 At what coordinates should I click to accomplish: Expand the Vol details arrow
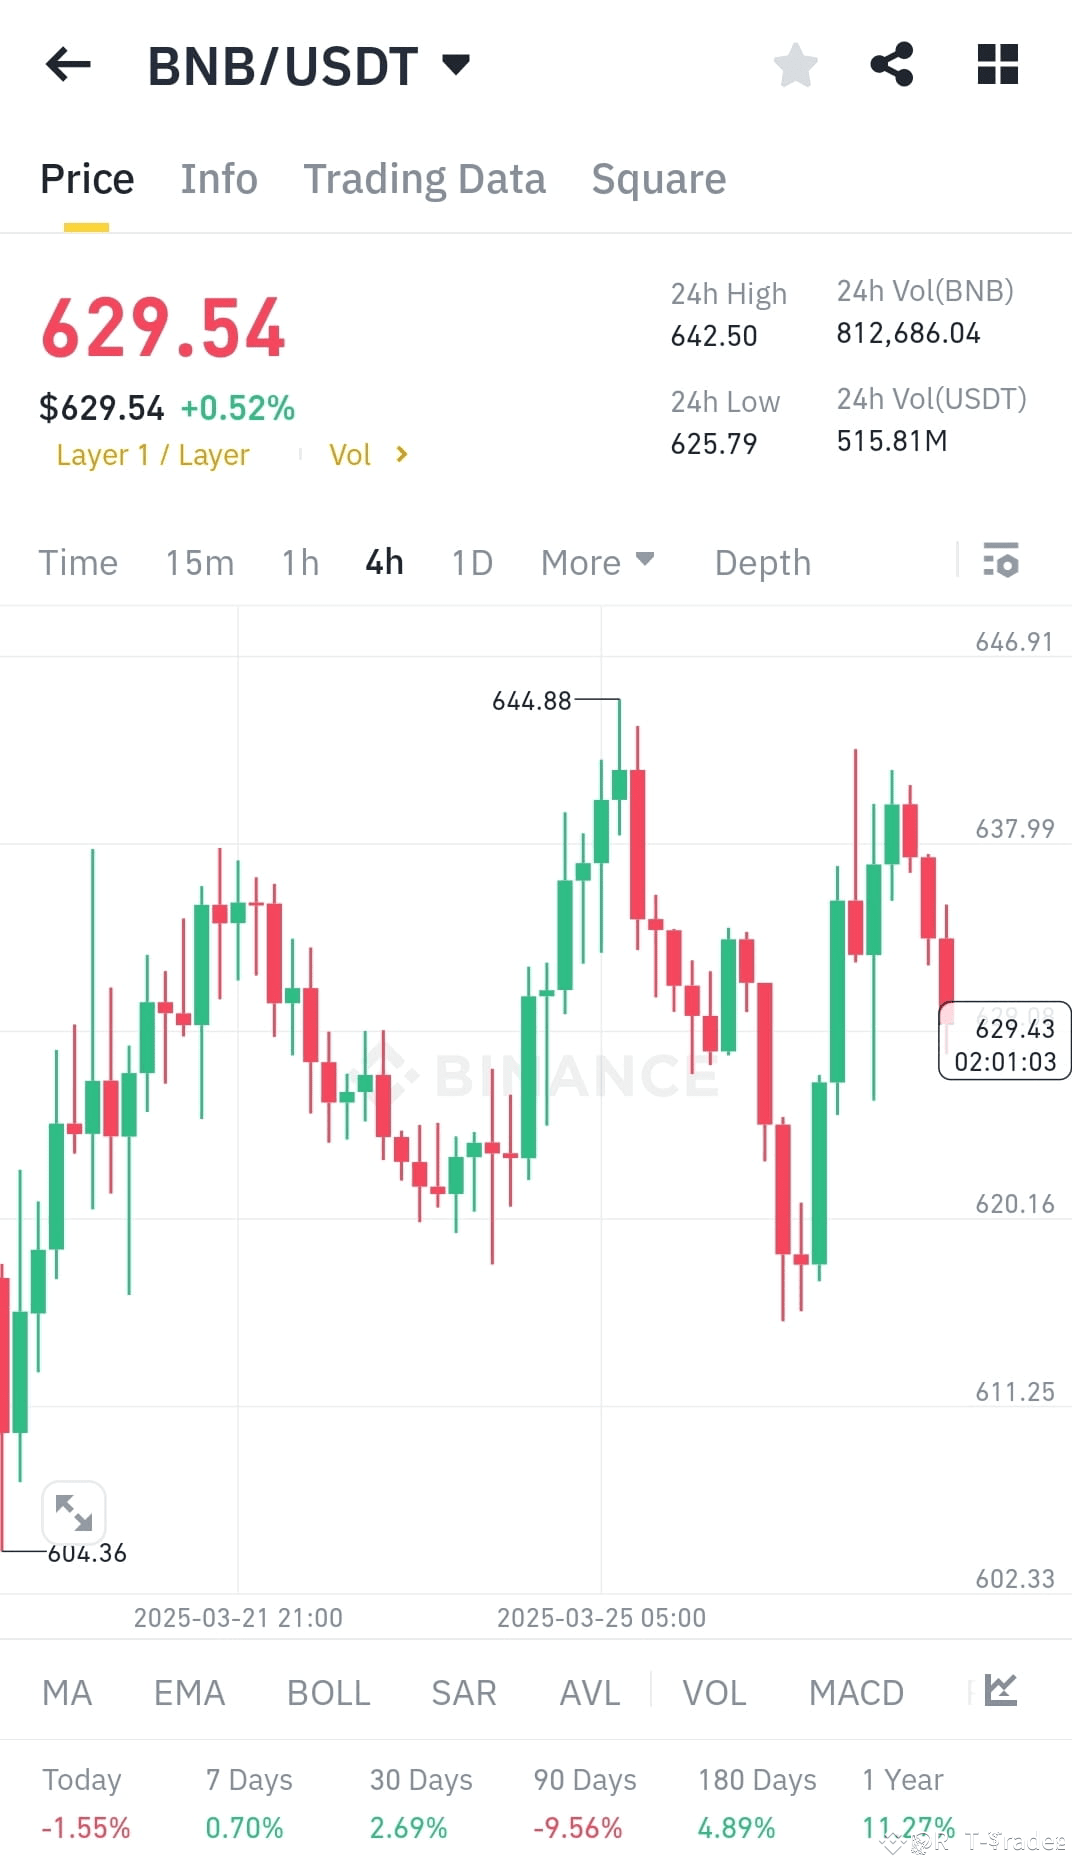(x=400, y=454)
